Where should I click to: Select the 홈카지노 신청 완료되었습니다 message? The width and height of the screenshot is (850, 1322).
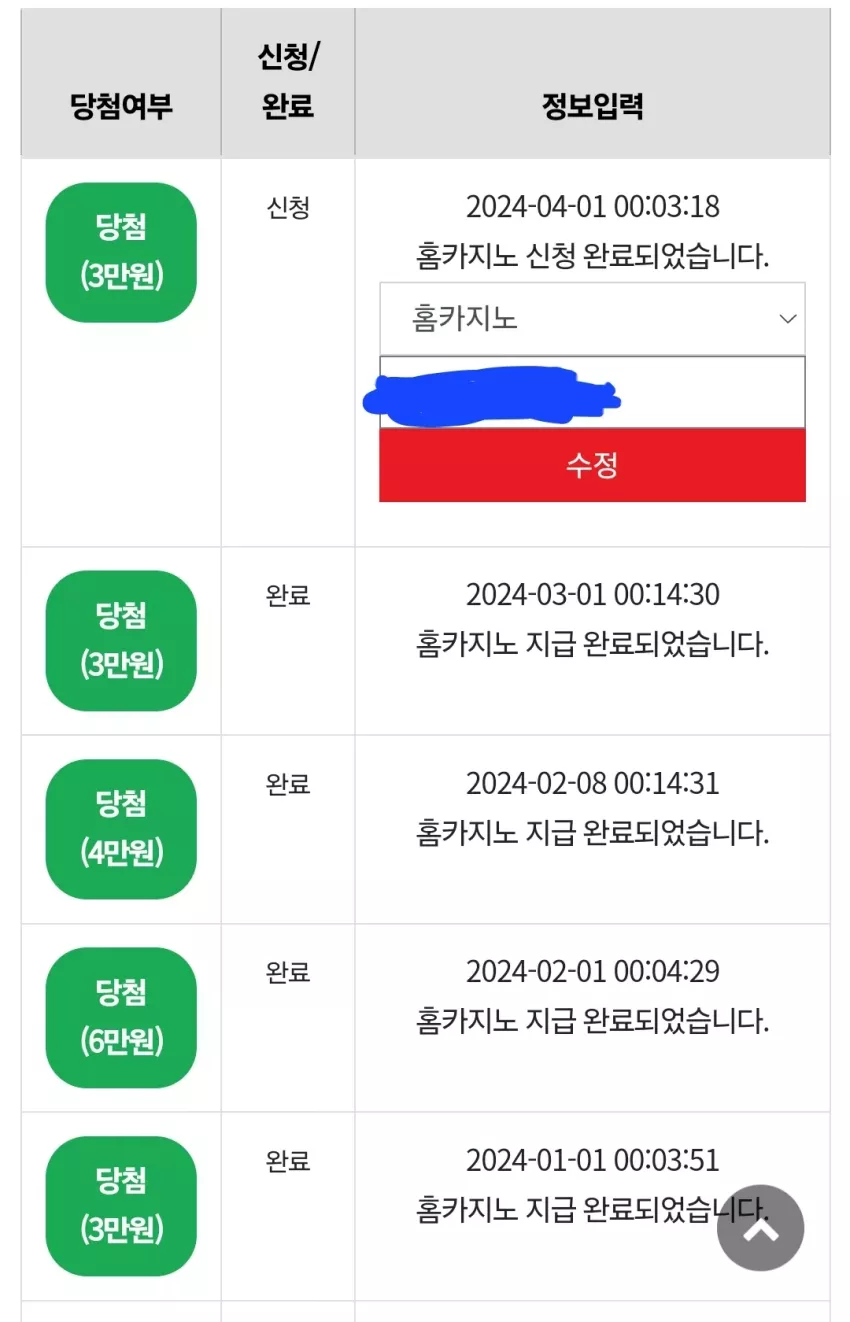coord(592,257)
